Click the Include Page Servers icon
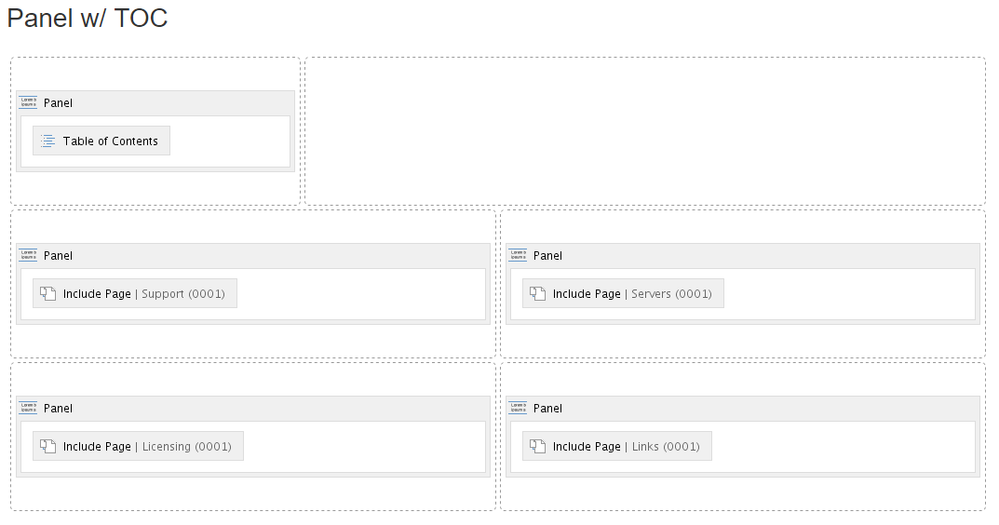This screenshot has height=525, width=999. pos(538,294)
